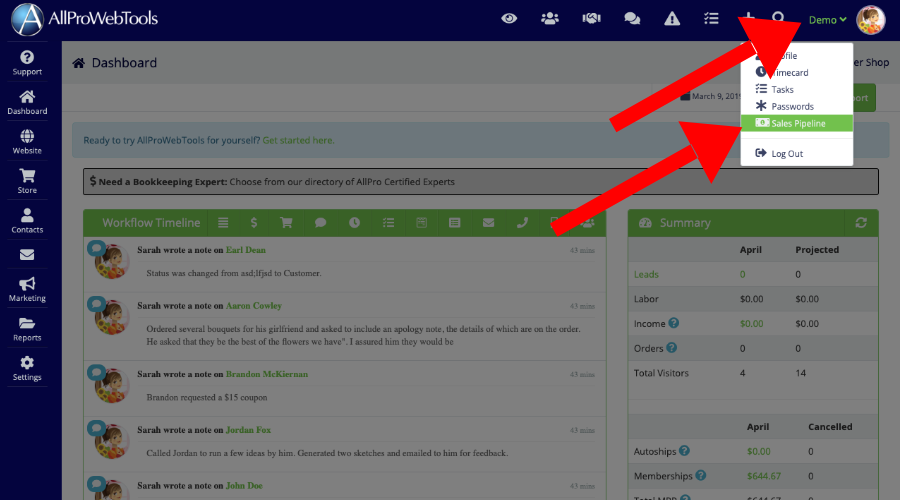
Task: Select Timecard from the Demo menu
Action: (796, 72)
